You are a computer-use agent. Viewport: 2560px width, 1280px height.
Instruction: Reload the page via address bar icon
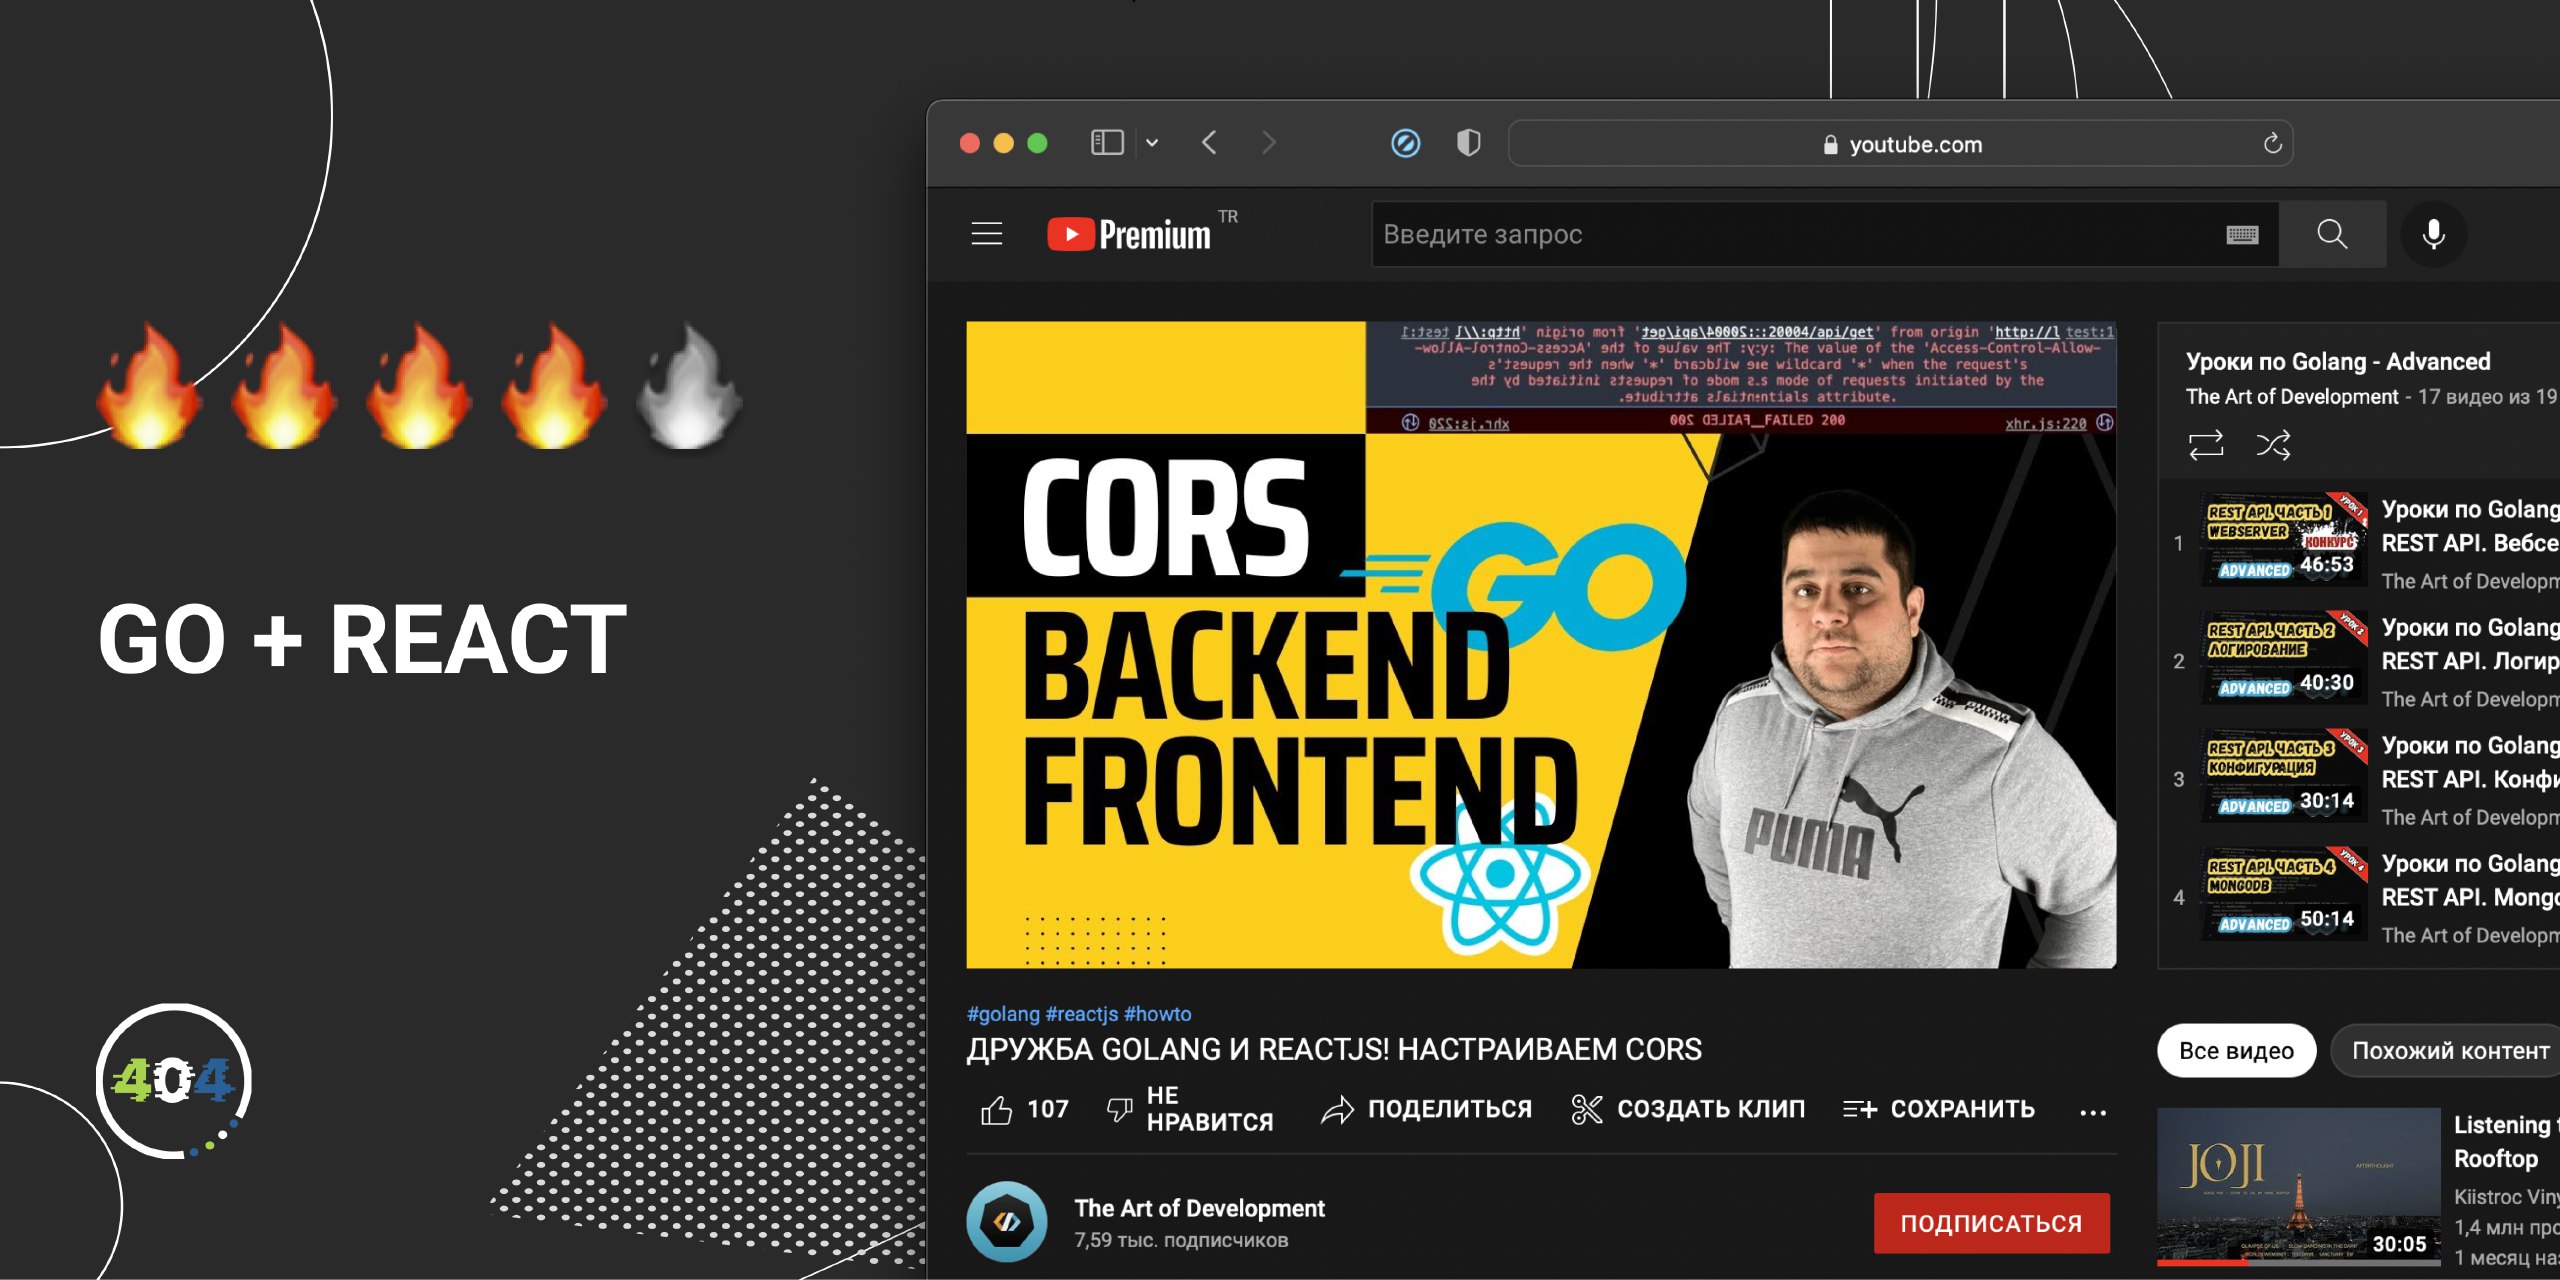pos(2272,143)
